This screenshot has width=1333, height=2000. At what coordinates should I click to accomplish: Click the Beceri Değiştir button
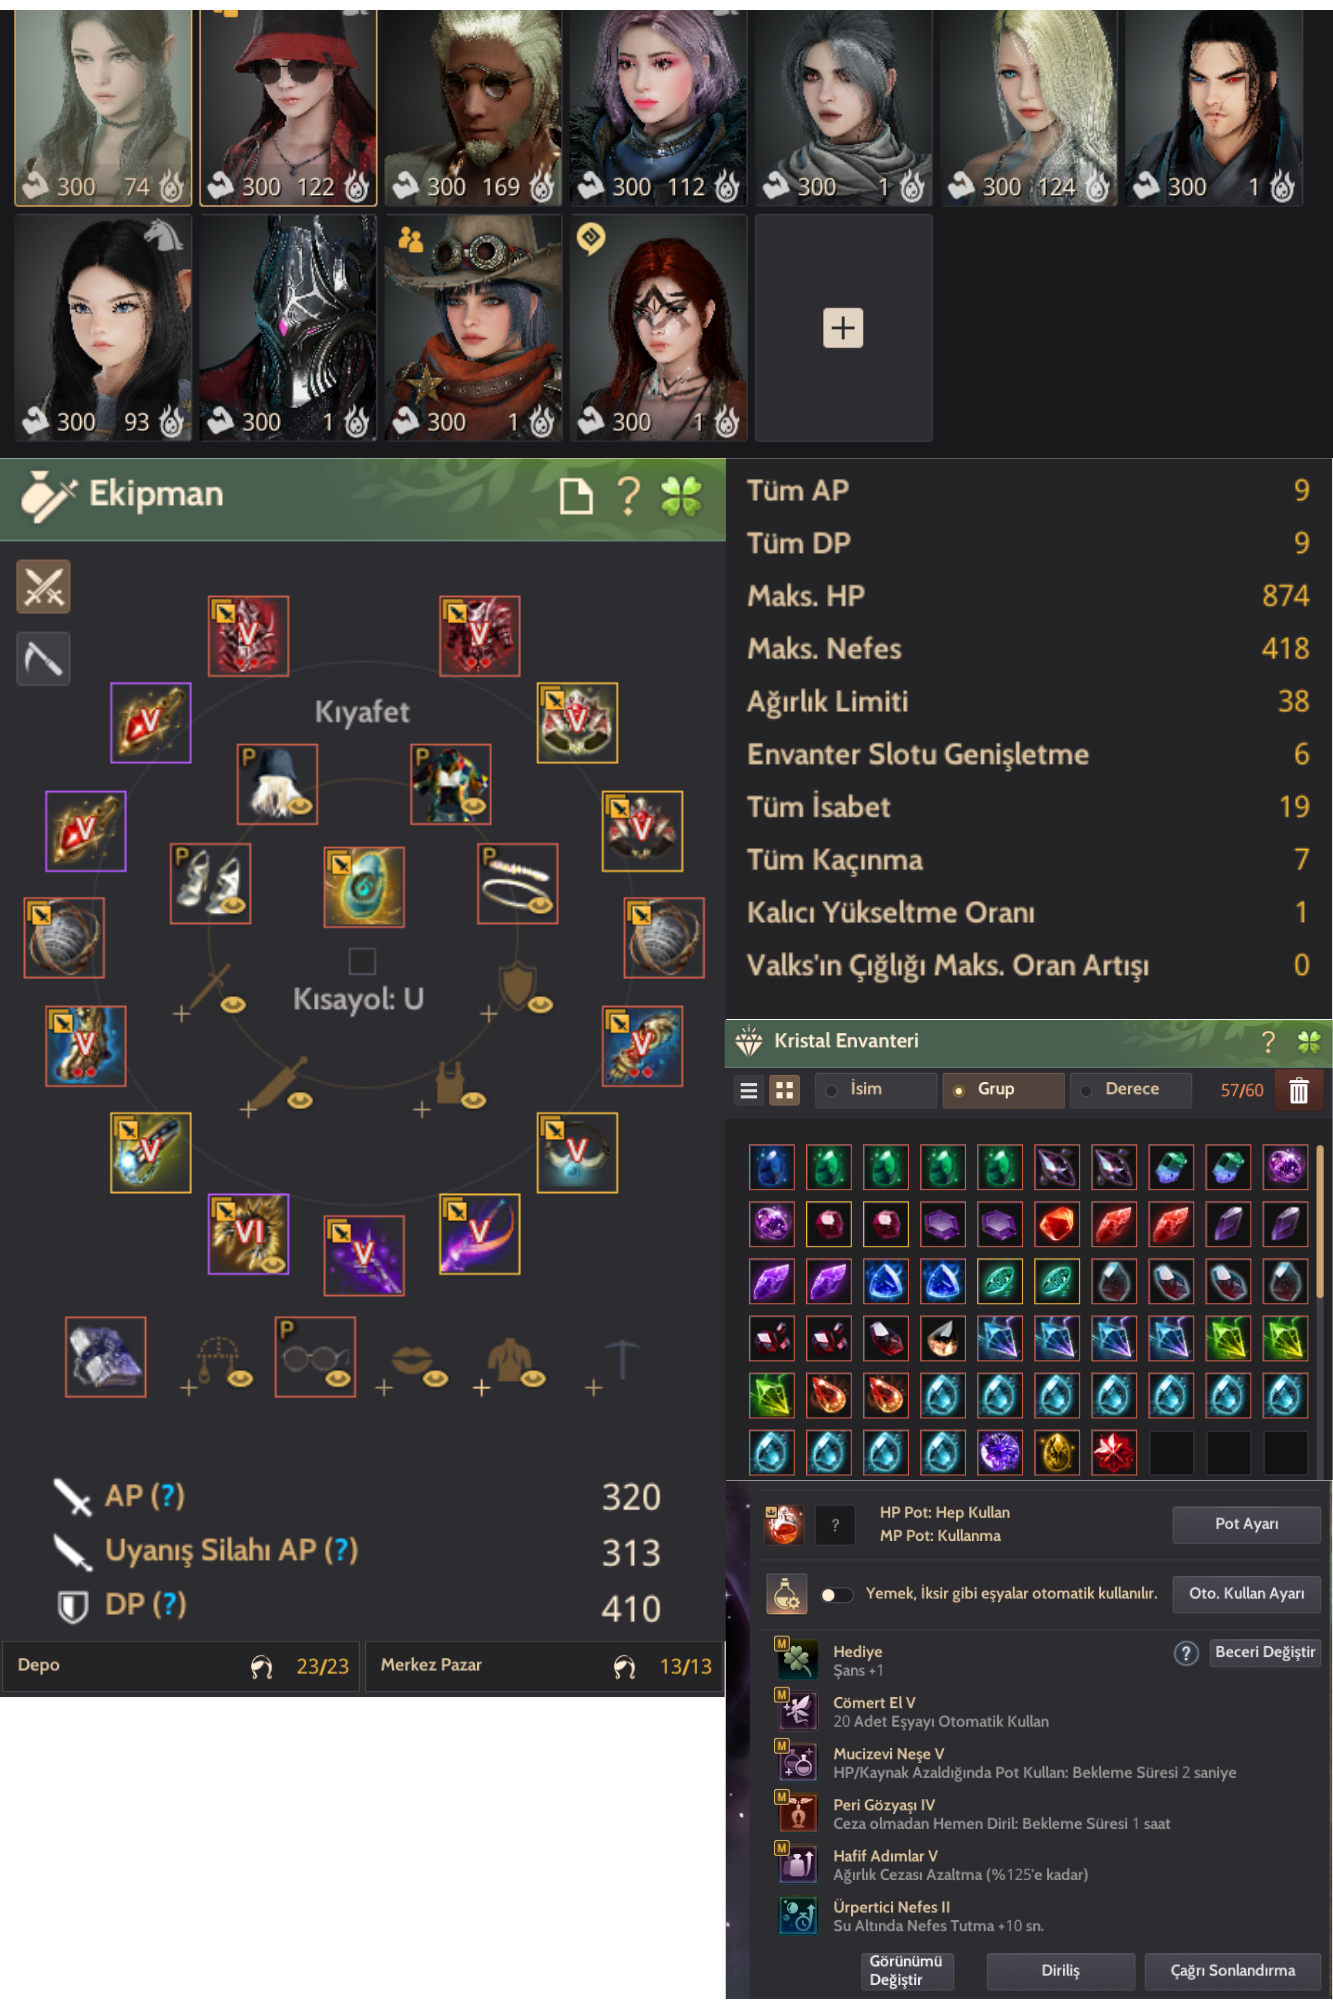(1265, 1652)
